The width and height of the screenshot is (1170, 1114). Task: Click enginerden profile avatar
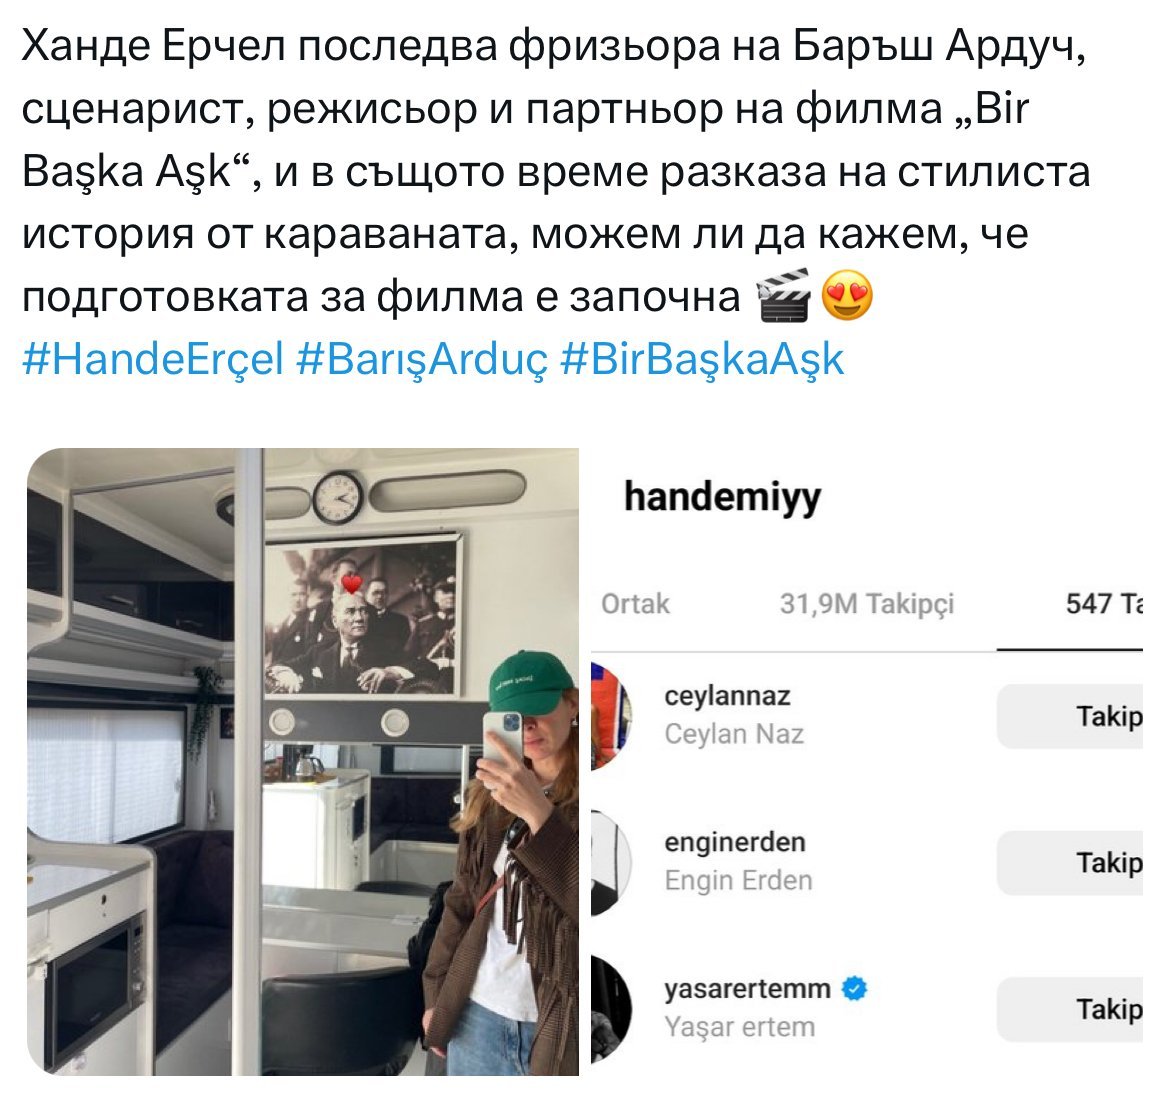(611, 863)
